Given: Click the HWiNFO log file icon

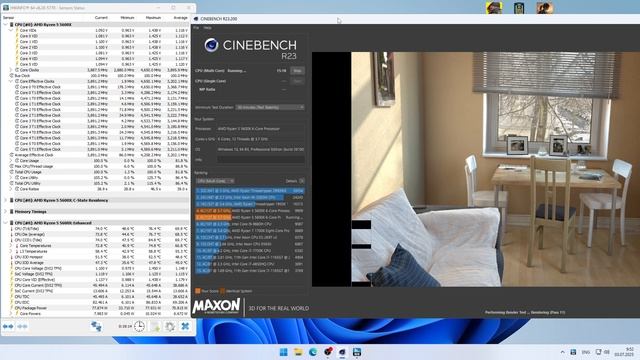Looking at the screenshot, I should coord(155,326).
